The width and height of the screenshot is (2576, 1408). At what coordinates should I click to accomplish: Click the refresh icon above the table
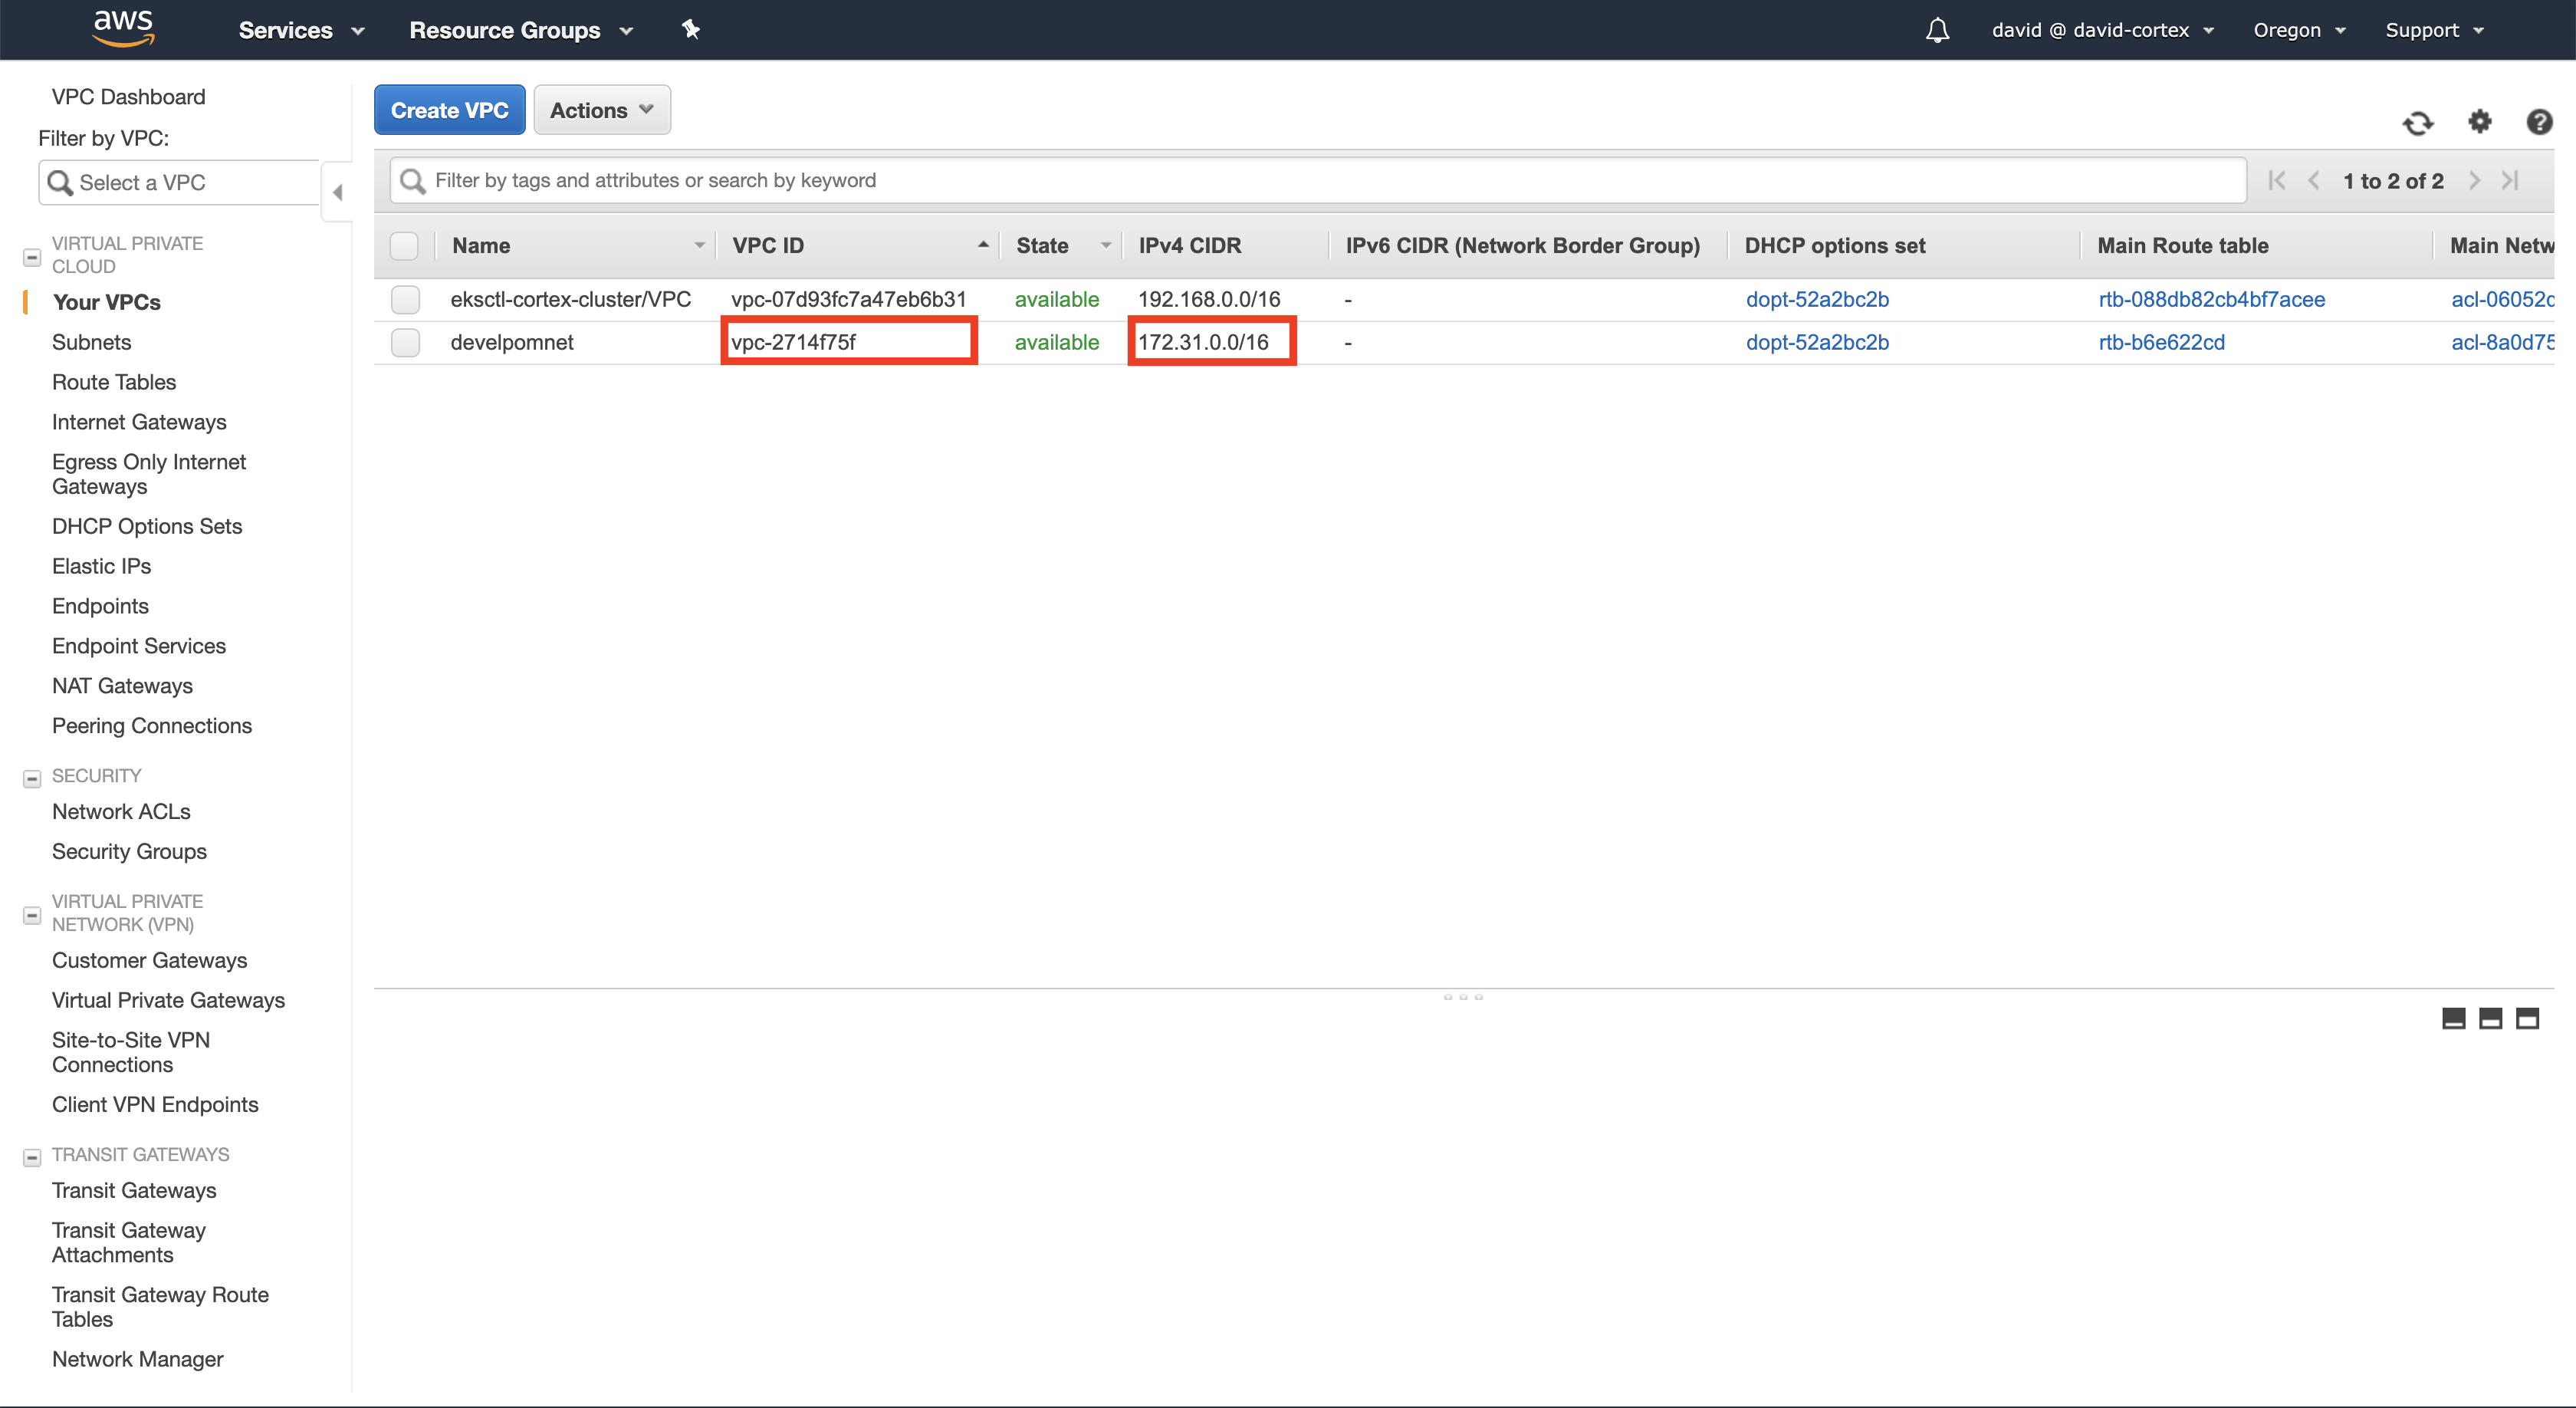pyautogui.click(x=2417, y=123)
